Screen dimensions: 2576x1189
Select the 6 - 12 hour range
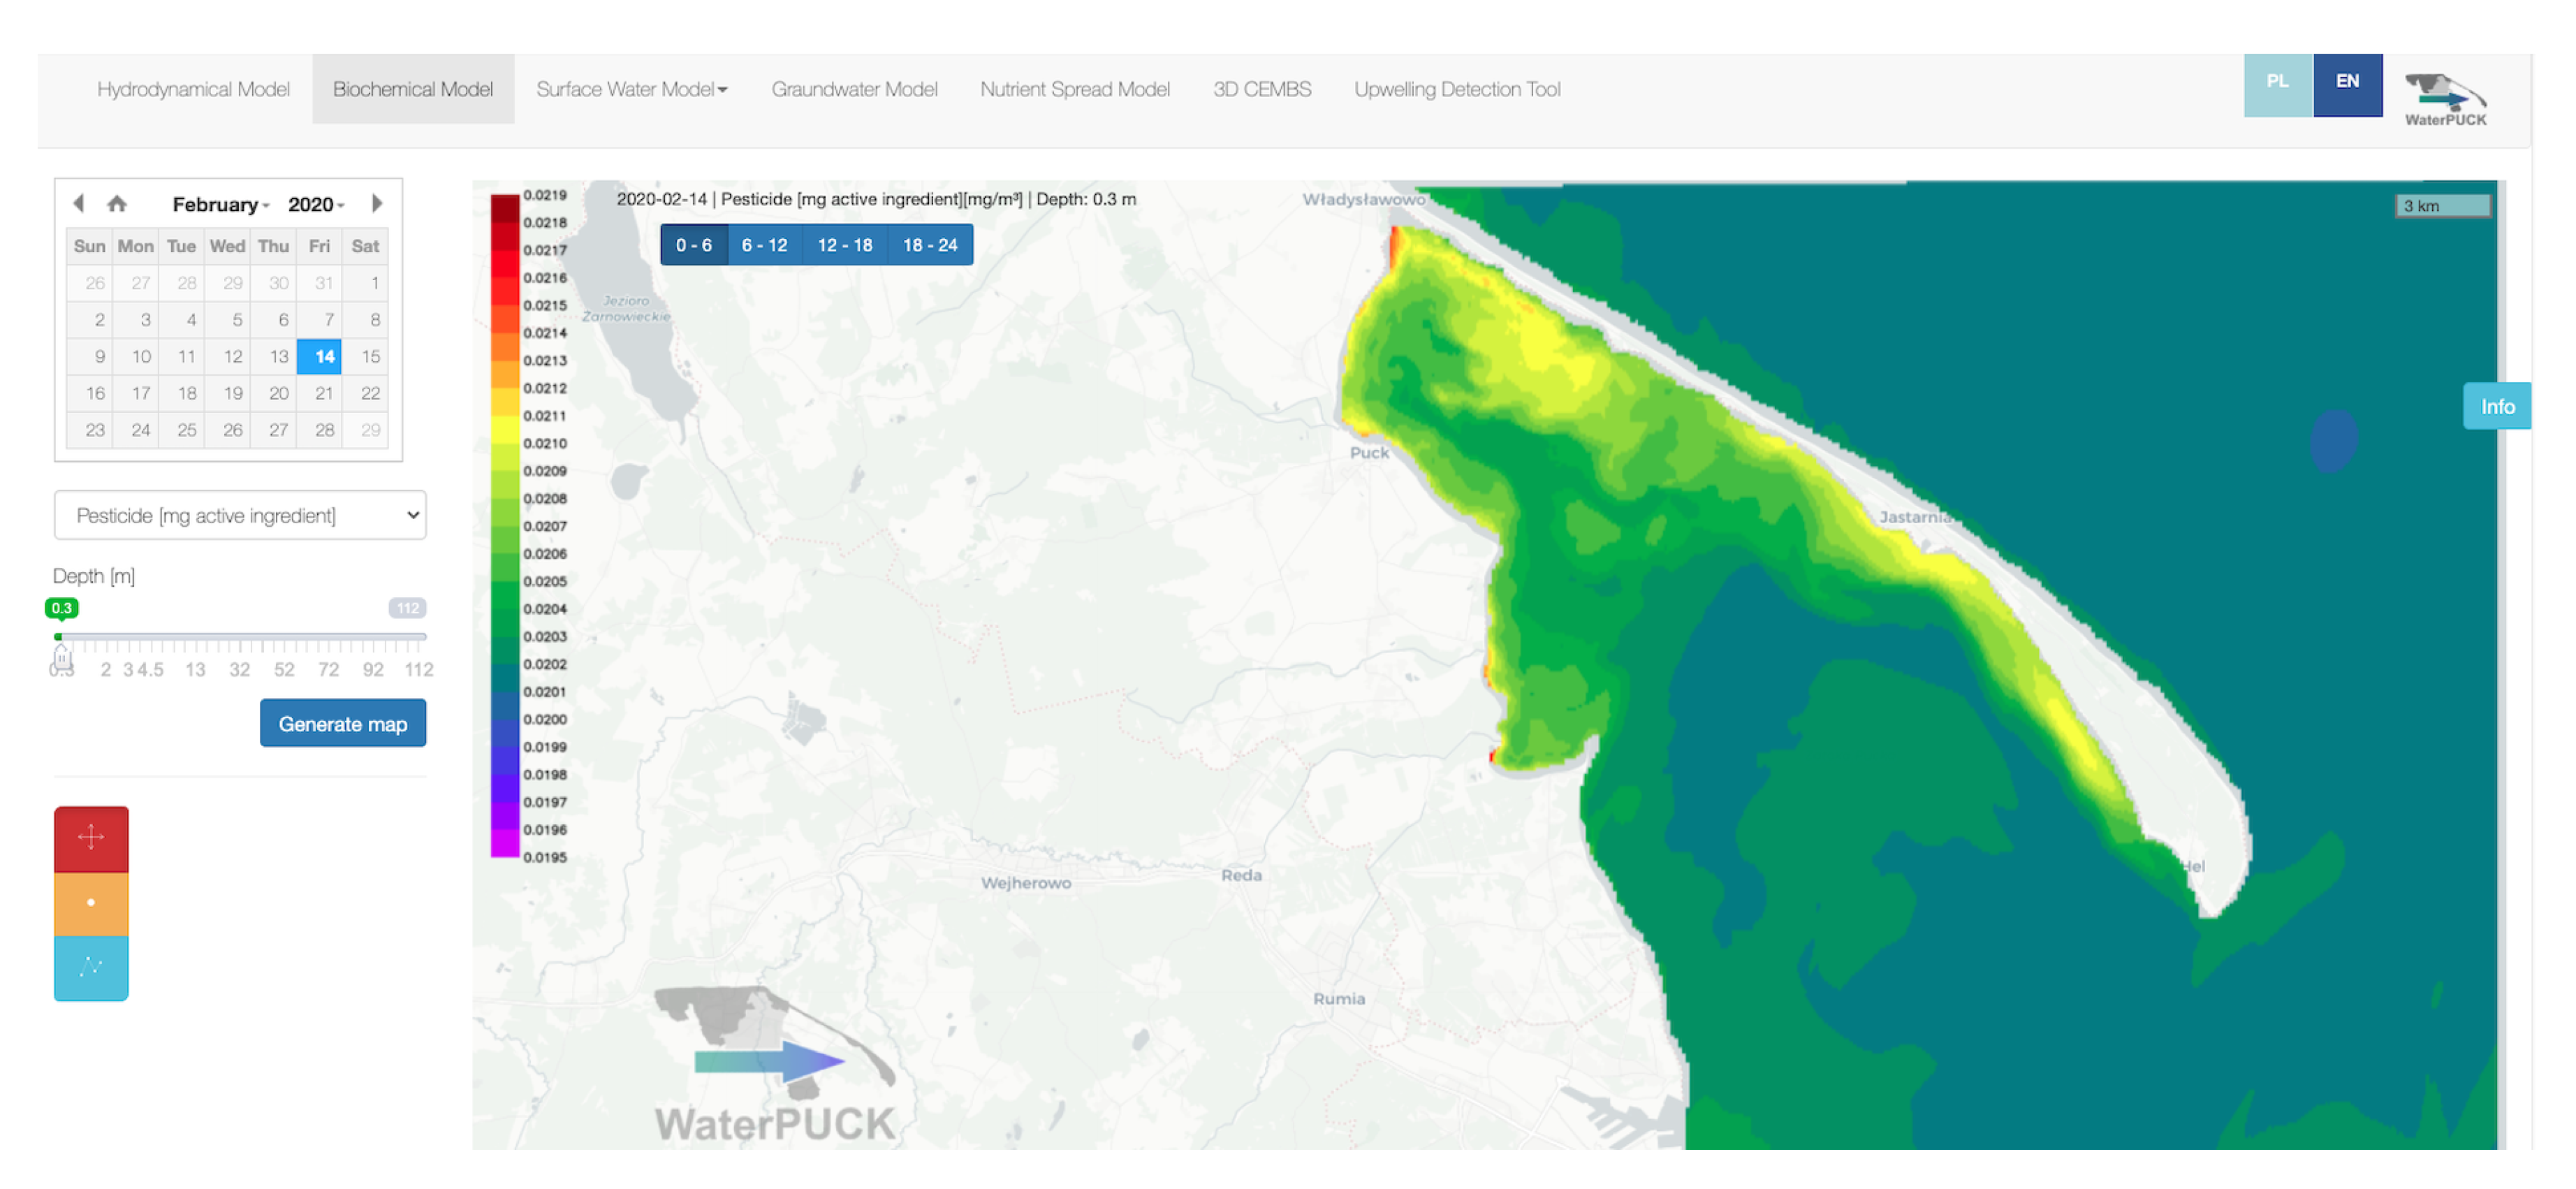[764, 245]
